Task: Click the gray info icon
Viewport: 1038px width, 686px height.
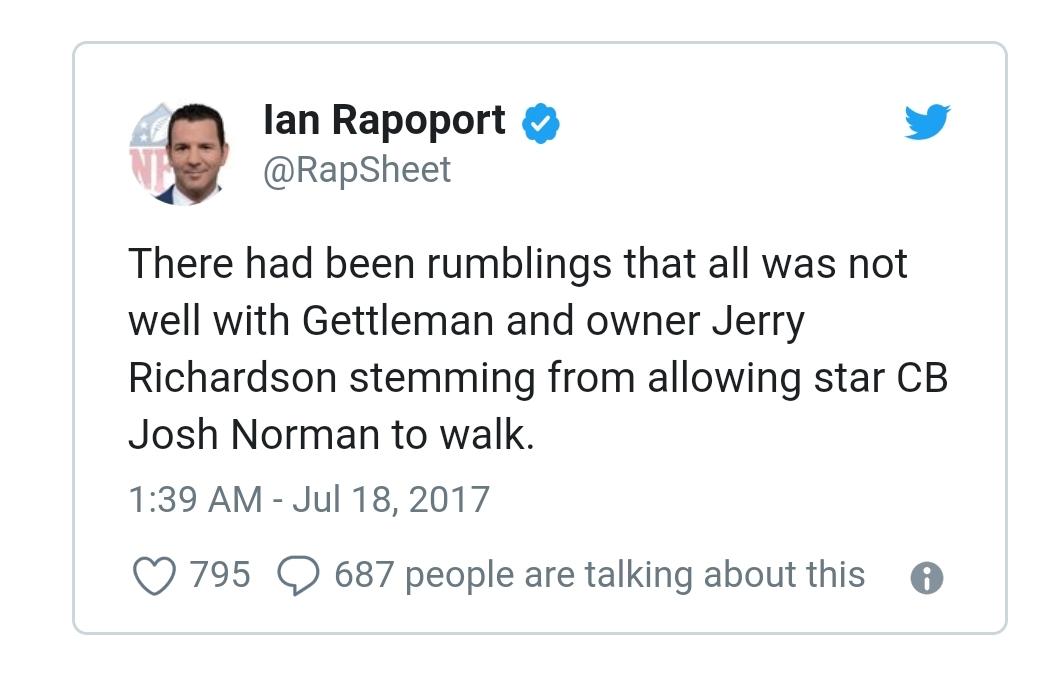Action: pos(927,578)
